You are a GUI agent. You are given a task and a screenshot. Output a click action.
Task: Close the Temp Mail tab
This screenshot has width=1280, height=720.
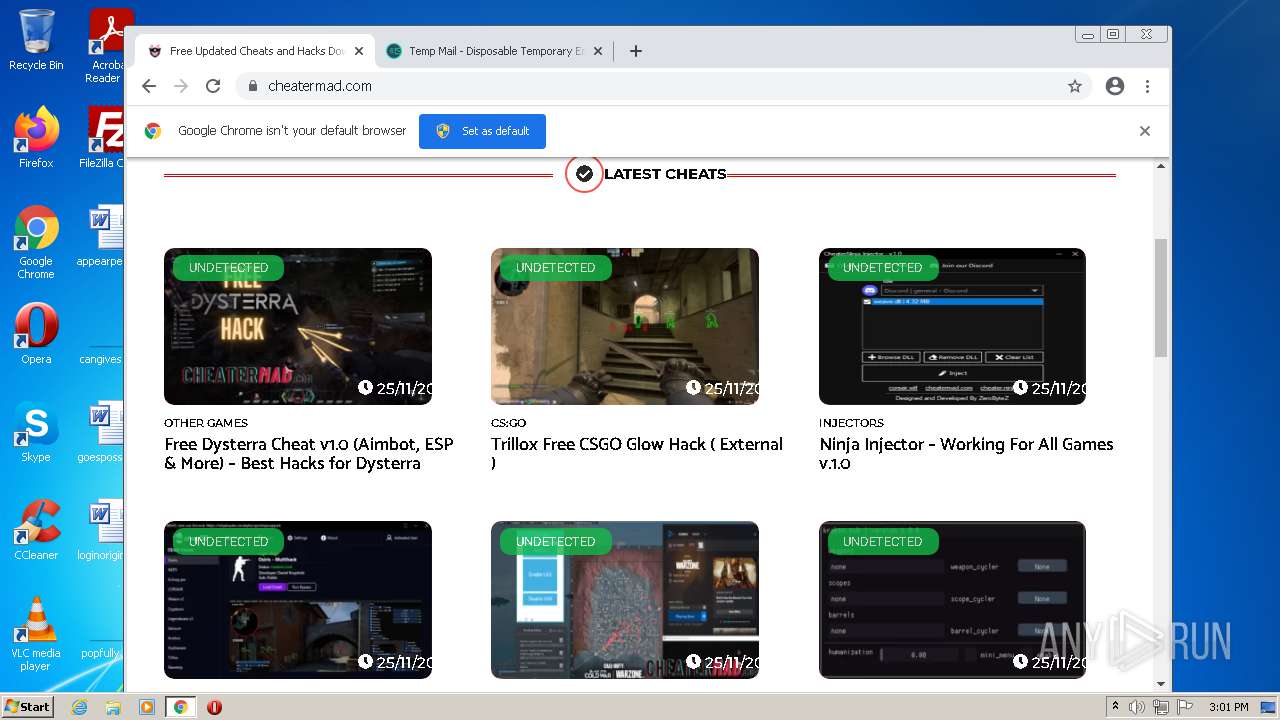598,51
